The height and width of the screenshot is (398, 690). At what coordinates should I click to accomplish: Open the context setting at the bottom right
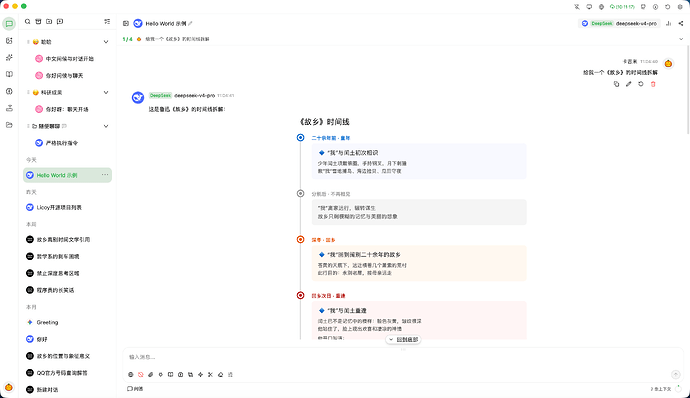click(x=661, y=389)
